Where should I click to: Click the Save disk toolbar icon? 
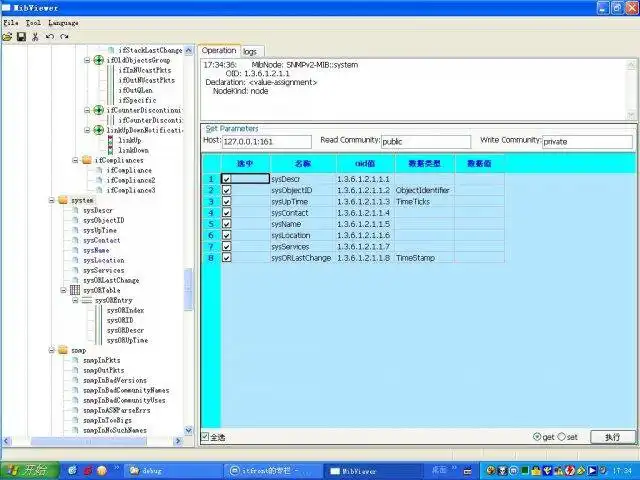(x=21, y=37)
